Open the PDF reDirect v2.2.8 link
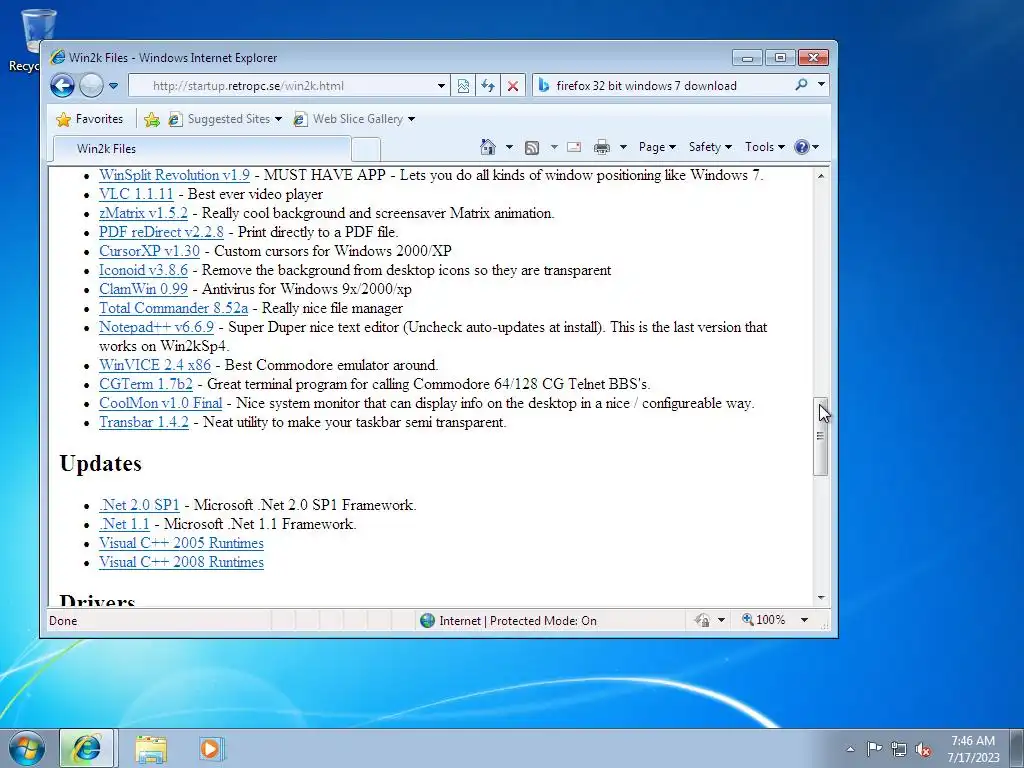 coord(161,232)
